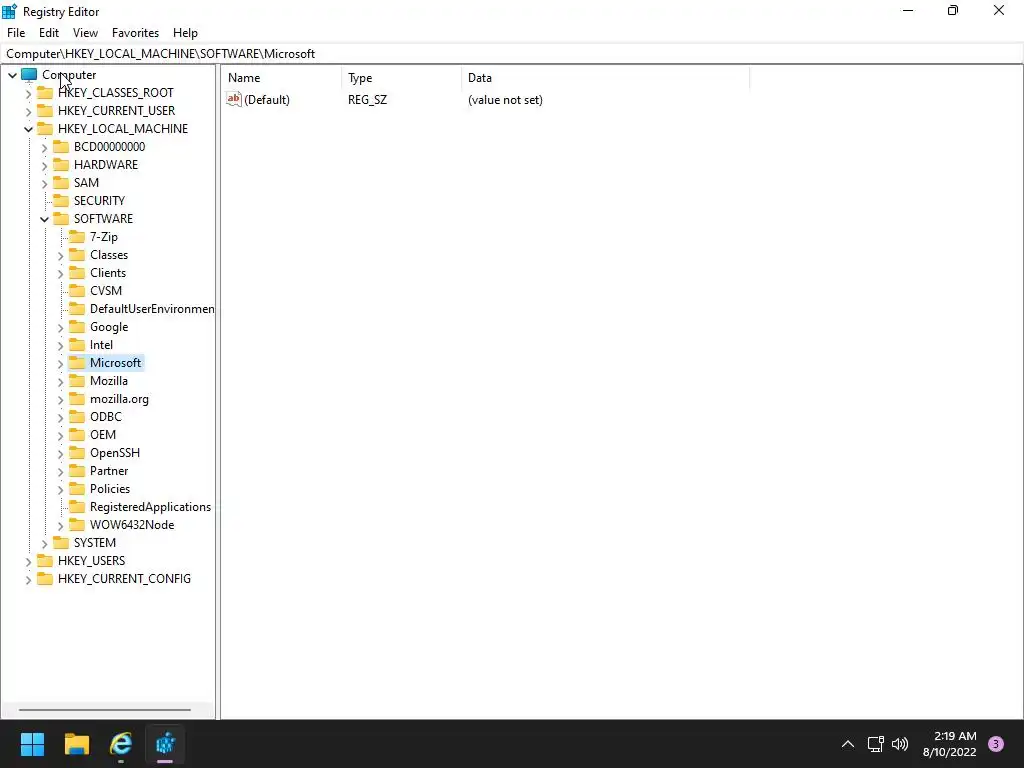The height and width of the screenshot is (768, 1024).
Task: Click the mozilla.org folder icon
Action: point(77,398)
